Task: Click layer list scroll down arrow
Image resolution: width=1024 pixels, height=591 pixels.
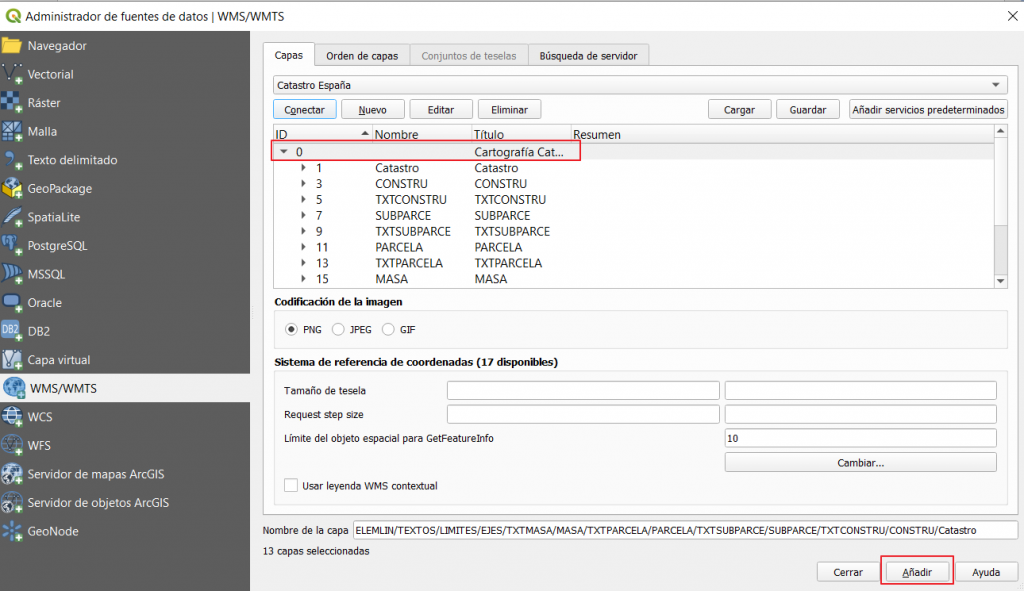Action: coord(1000,281)
